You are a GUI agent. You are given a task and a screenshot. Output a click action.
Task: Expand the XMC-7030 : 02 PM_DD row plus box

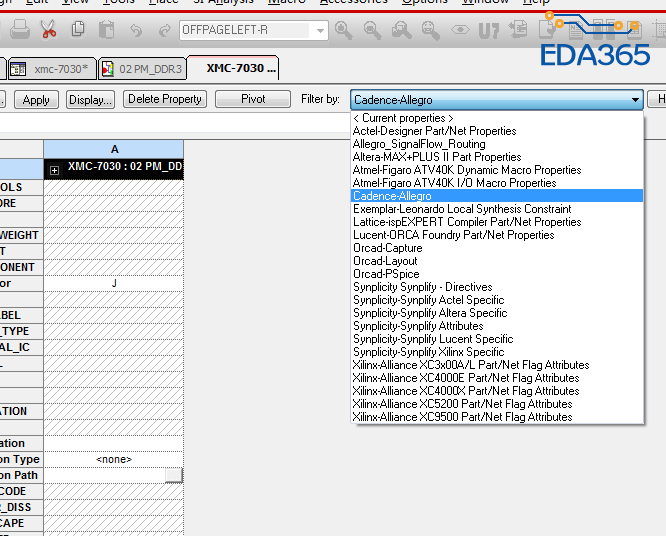pyautogui.click(x=54, y=171)
